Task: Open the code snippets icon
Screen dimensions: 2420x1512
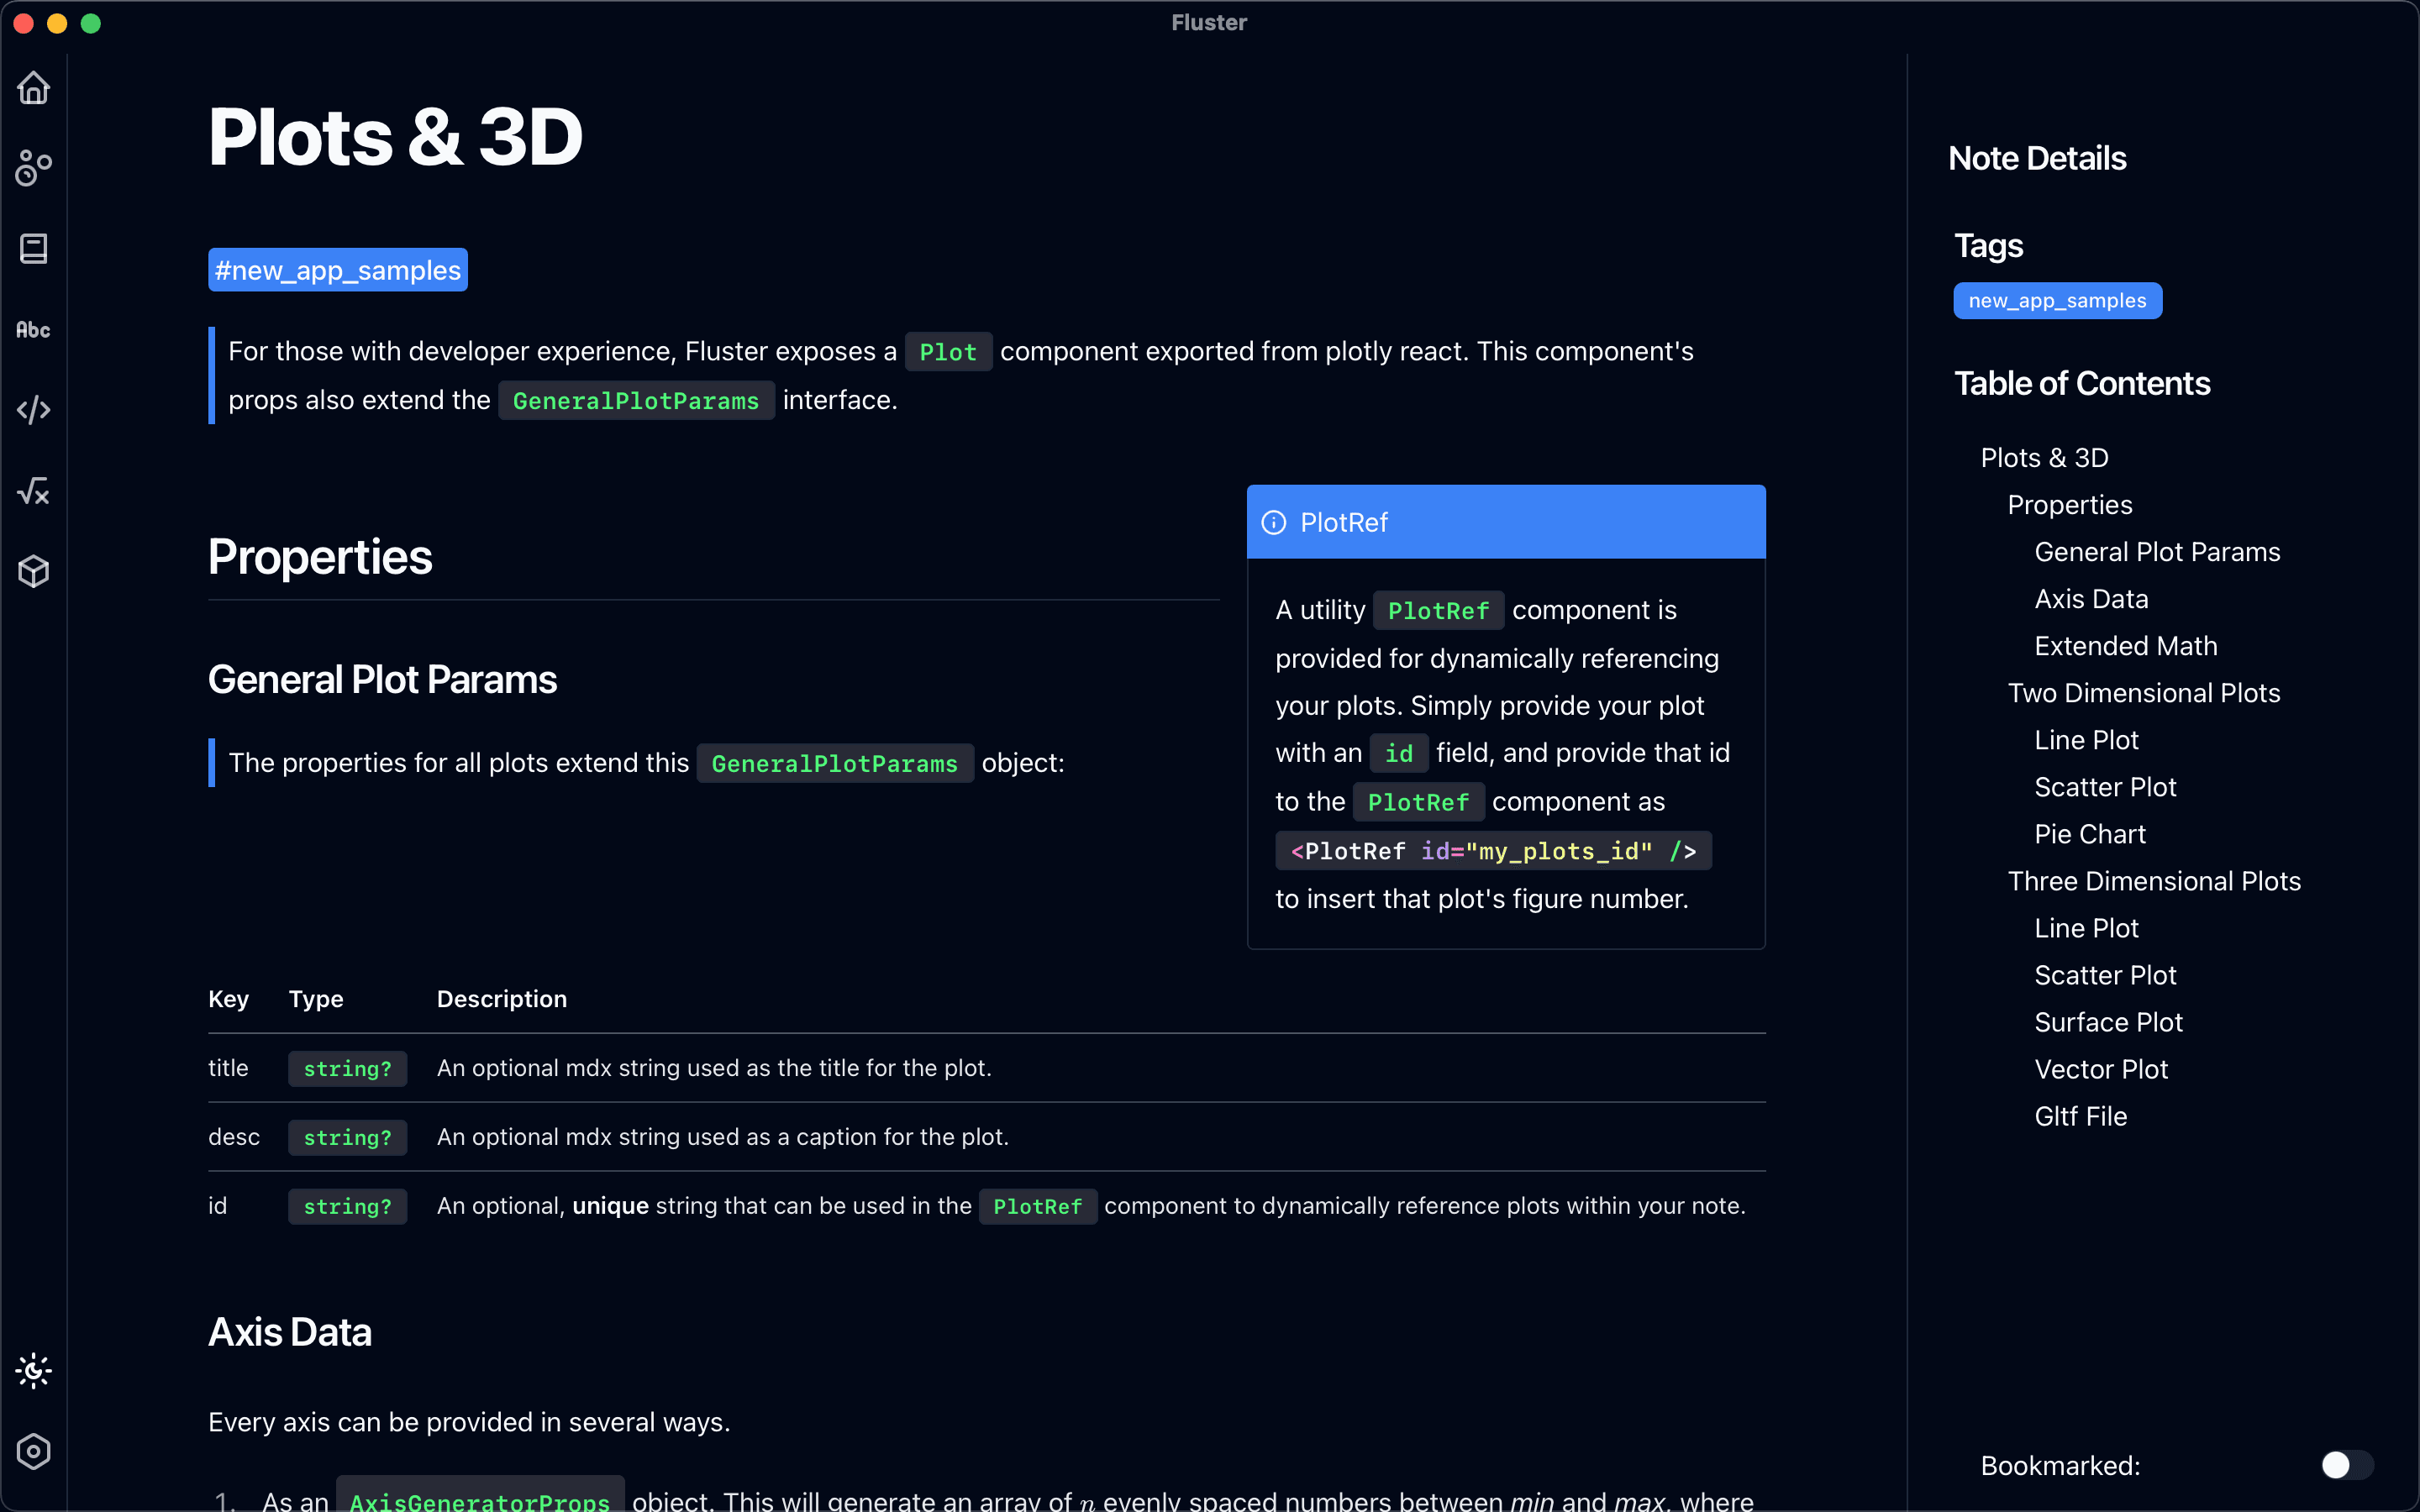Action: 33,410
